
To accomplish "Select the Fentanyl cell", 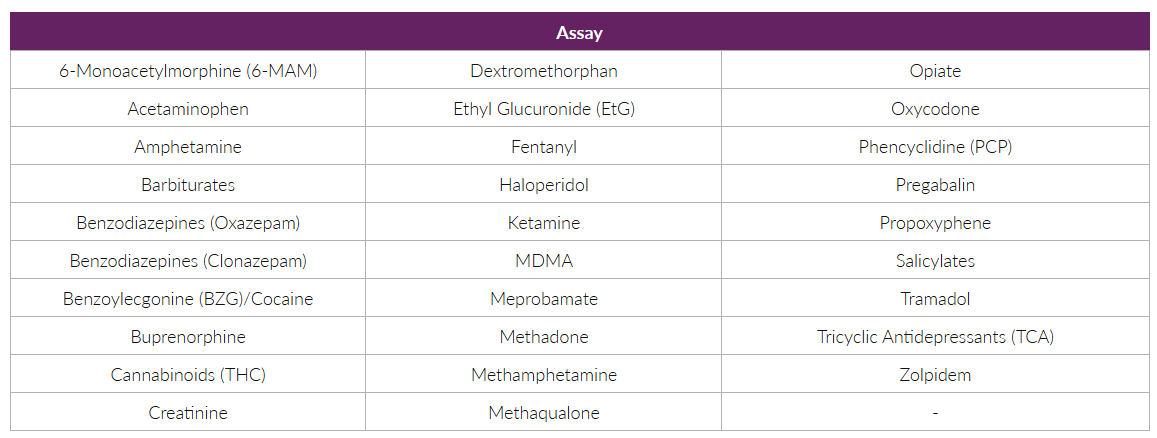I will tap(544, 147).
